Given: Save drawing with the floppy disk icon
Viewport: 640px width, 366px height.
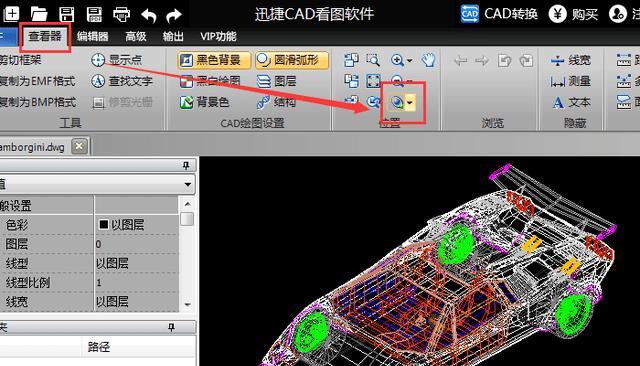Looking at the screenshot, I should point(66,14).
